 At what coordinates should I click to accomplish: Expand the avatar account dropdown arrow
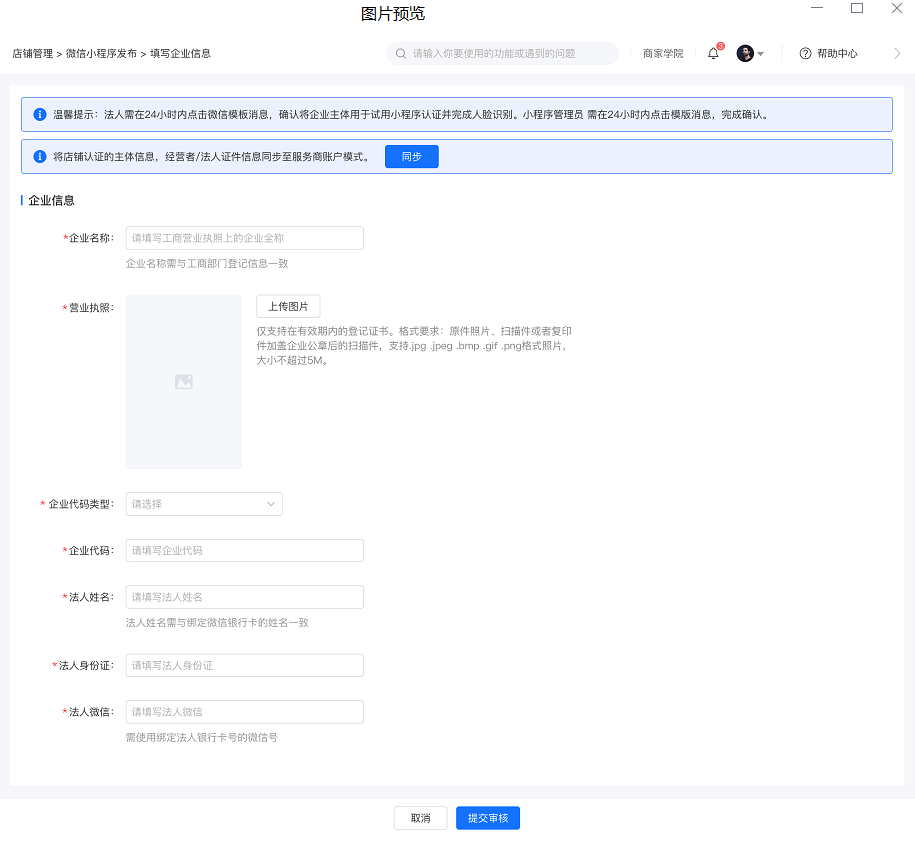[760, 54]
